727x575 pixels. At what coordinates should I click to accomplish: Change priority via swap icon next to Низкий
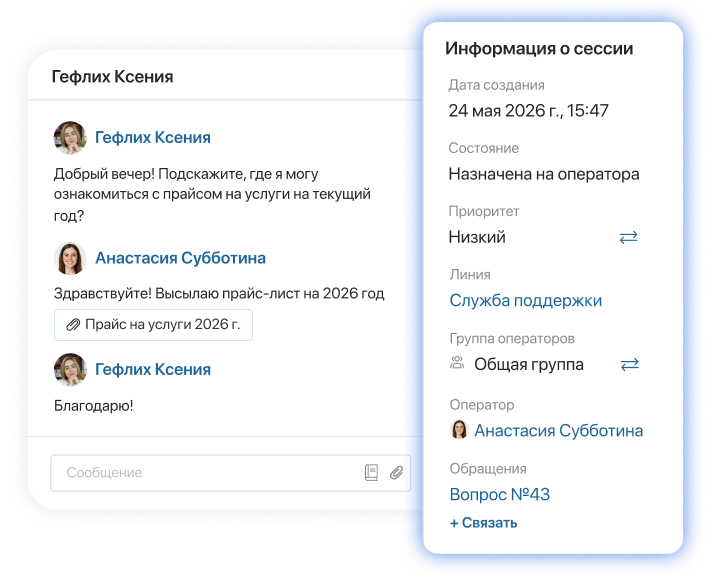(629, 237)
